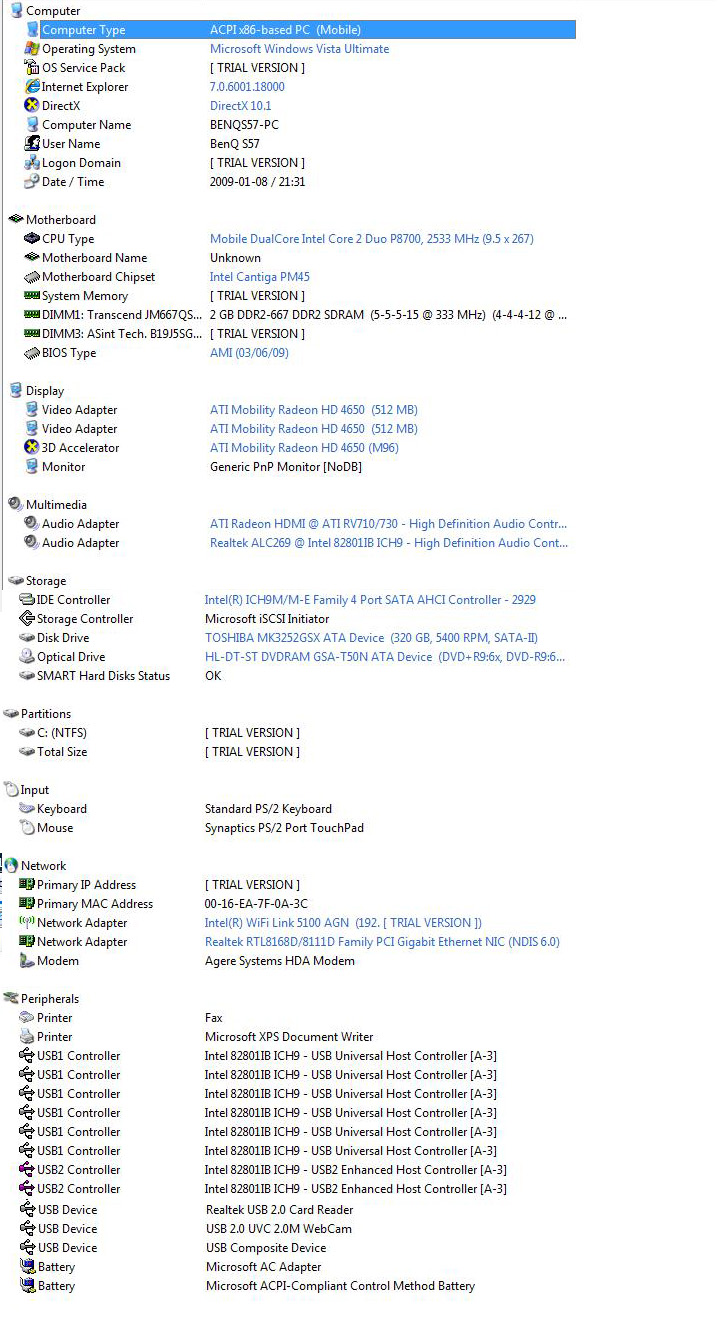Select the Synaptics PS/2 Port TouchPad value
Screen dimensions: 720x1335
click(284, 828)
